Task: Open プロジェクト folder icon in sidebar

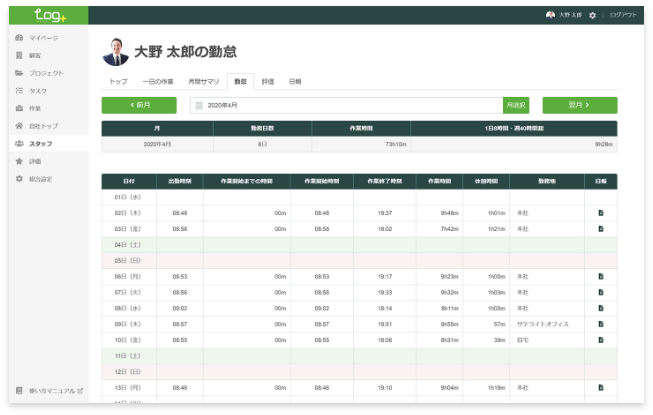Action: [19, 73]
